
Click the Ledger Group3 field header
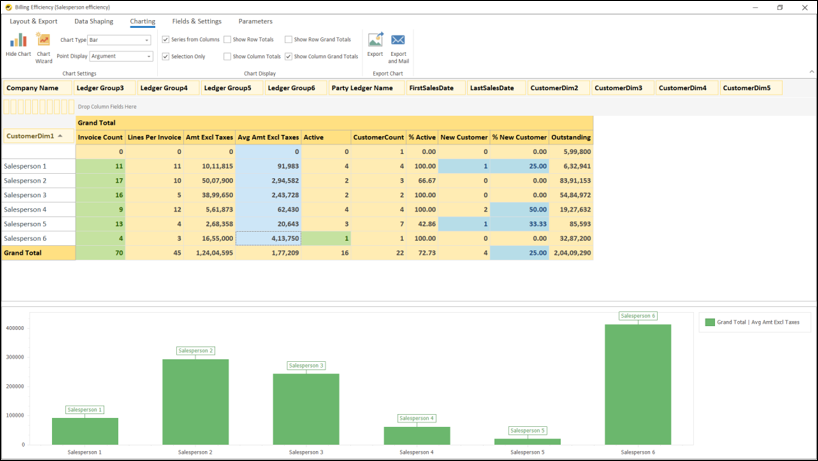[x=100, y=88]
